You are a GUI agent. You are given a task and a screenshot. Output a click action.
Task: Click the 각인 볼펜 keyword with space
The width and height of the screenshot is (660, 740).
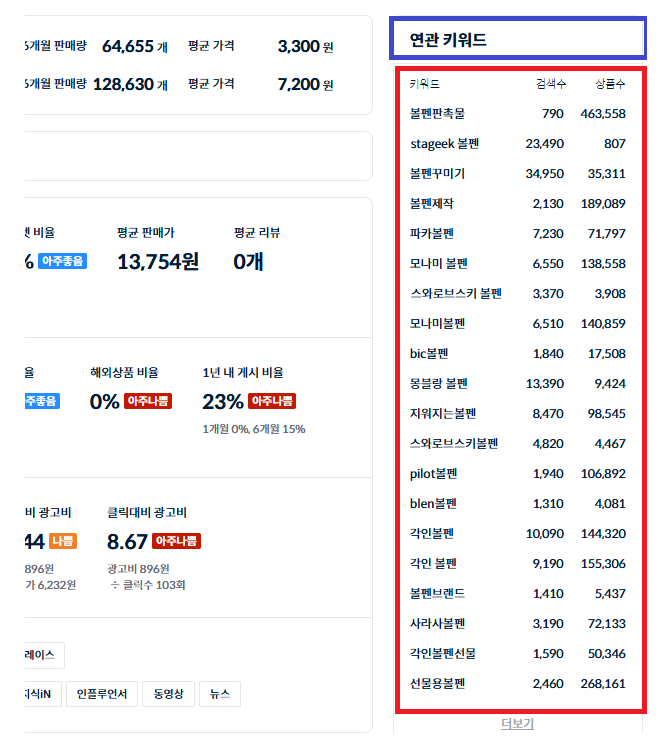pyautogui.click(x=433, y=563)
